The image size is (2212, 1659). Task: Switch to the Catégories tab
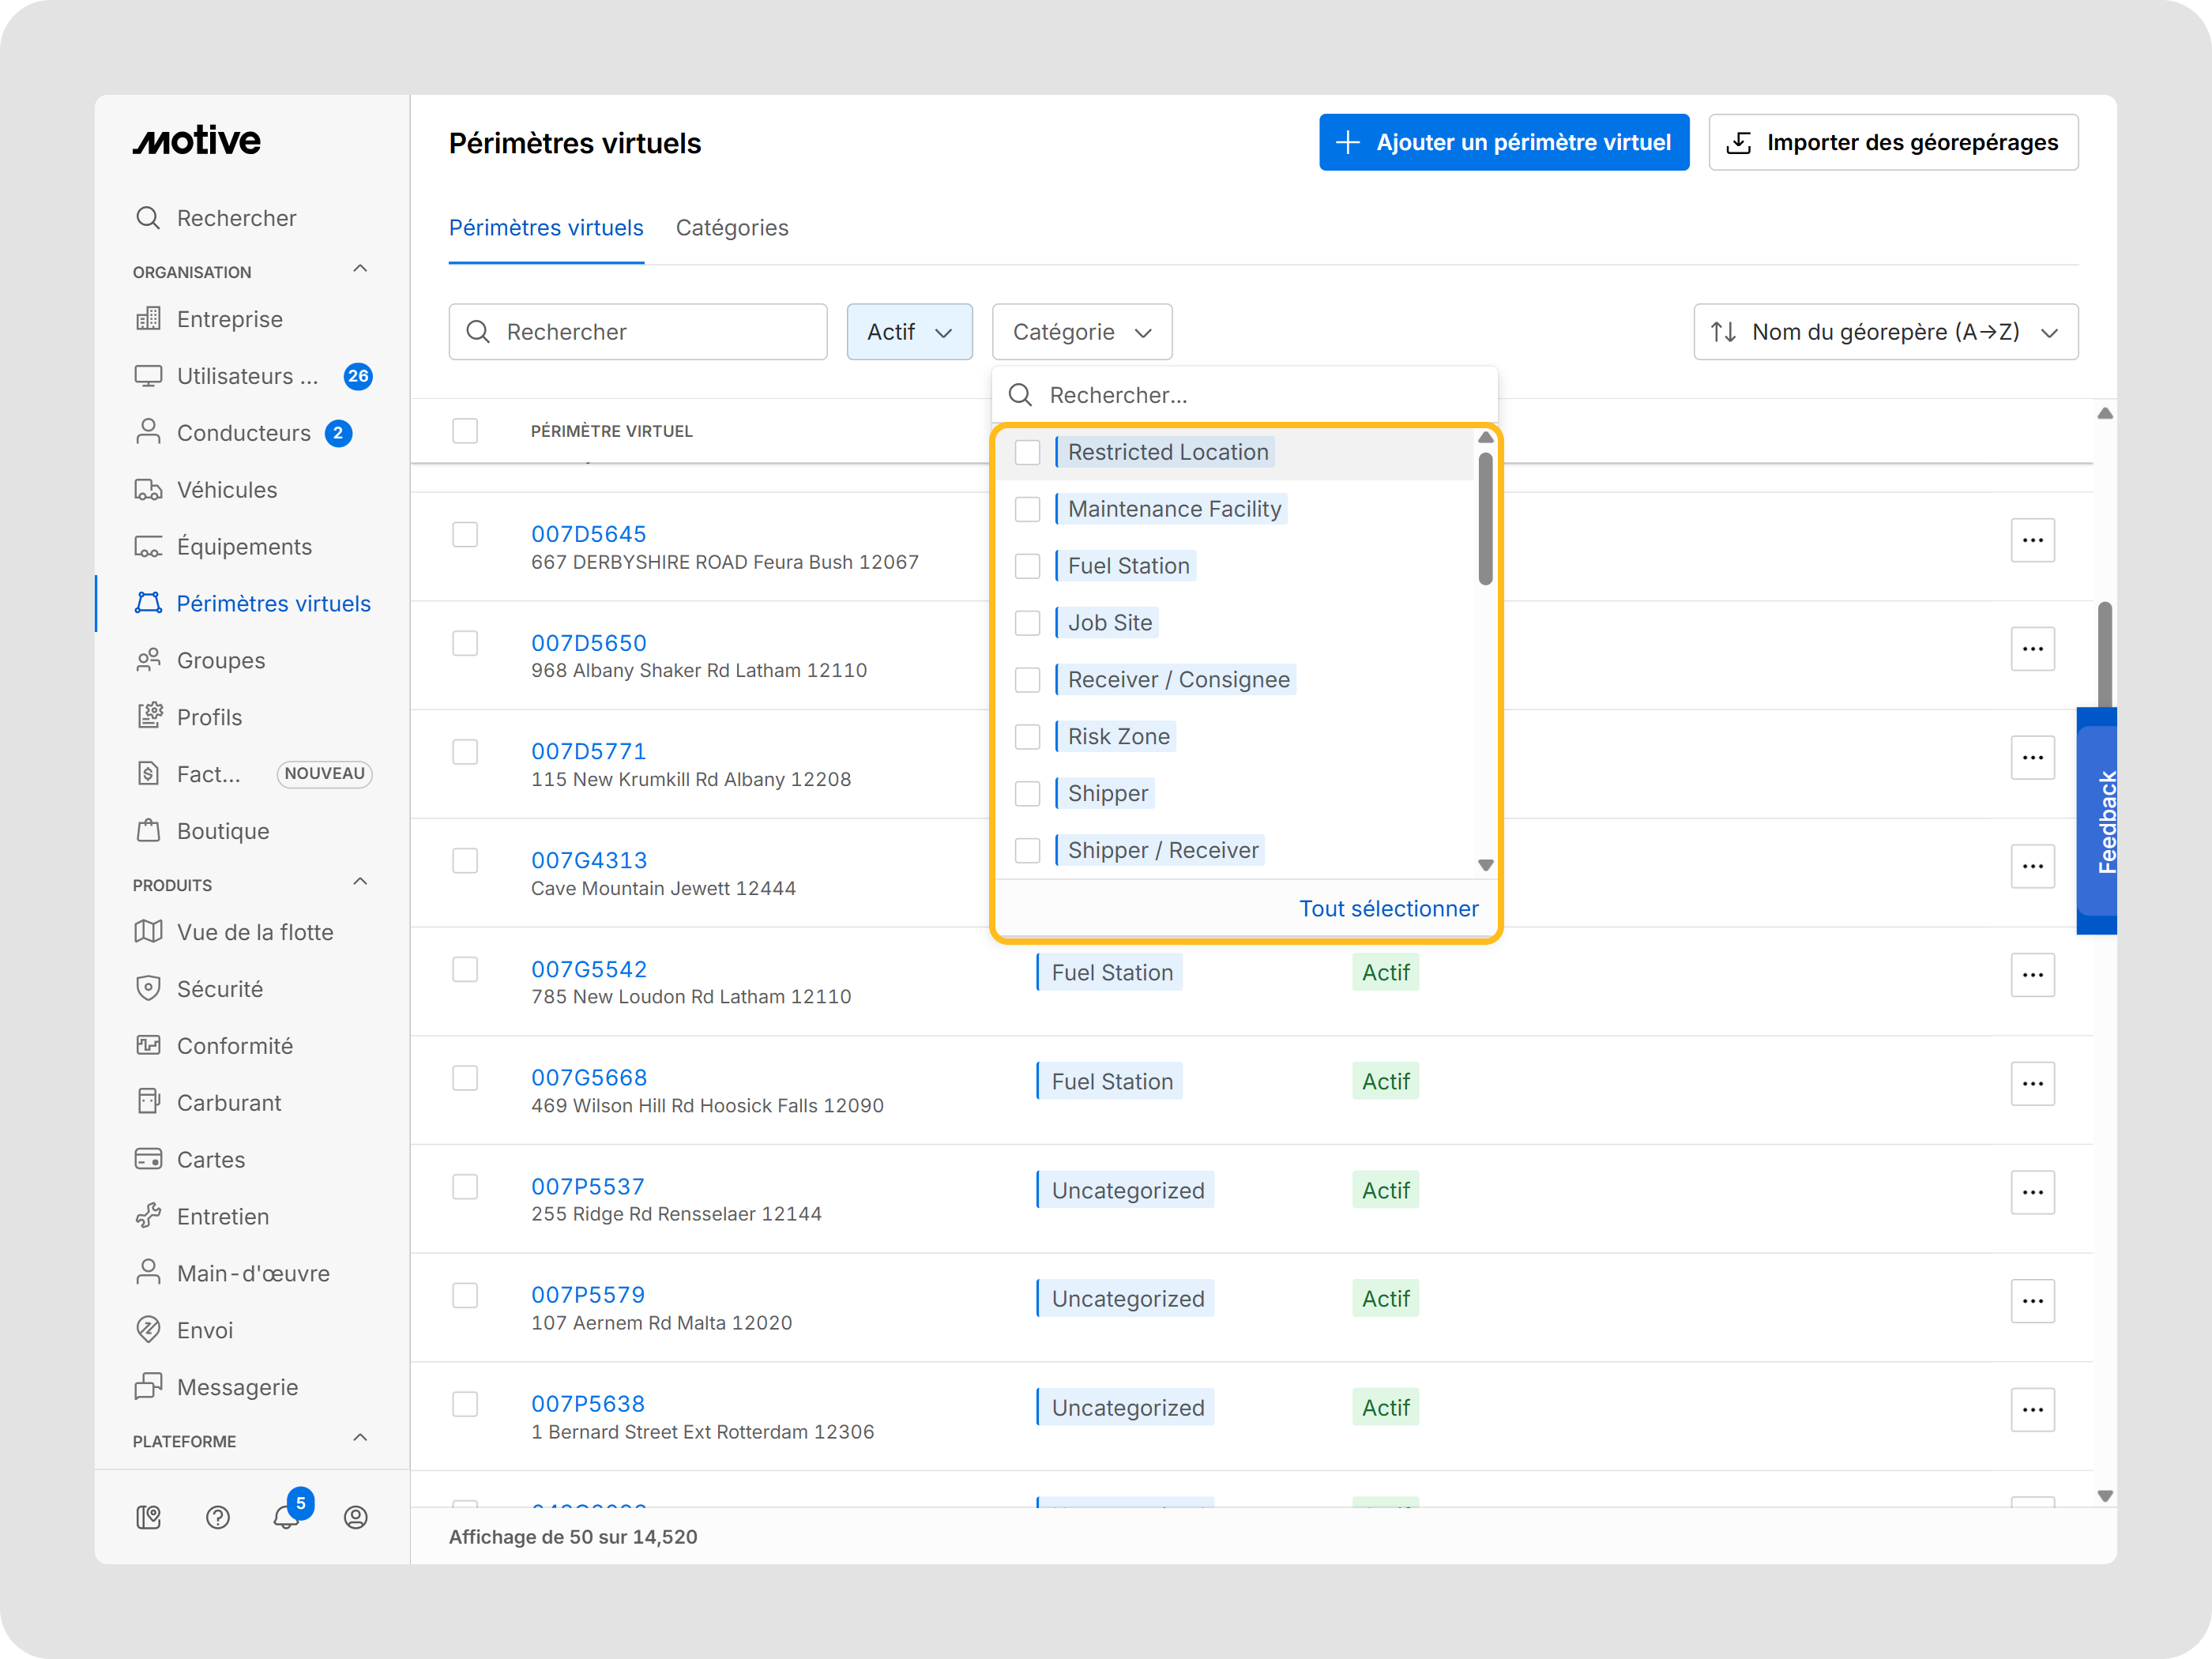(731, 228)
